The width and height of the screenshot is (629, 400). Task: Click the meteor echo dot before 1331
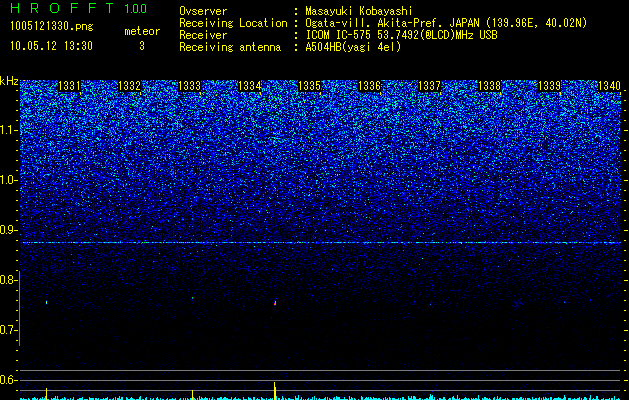[47, 302]
